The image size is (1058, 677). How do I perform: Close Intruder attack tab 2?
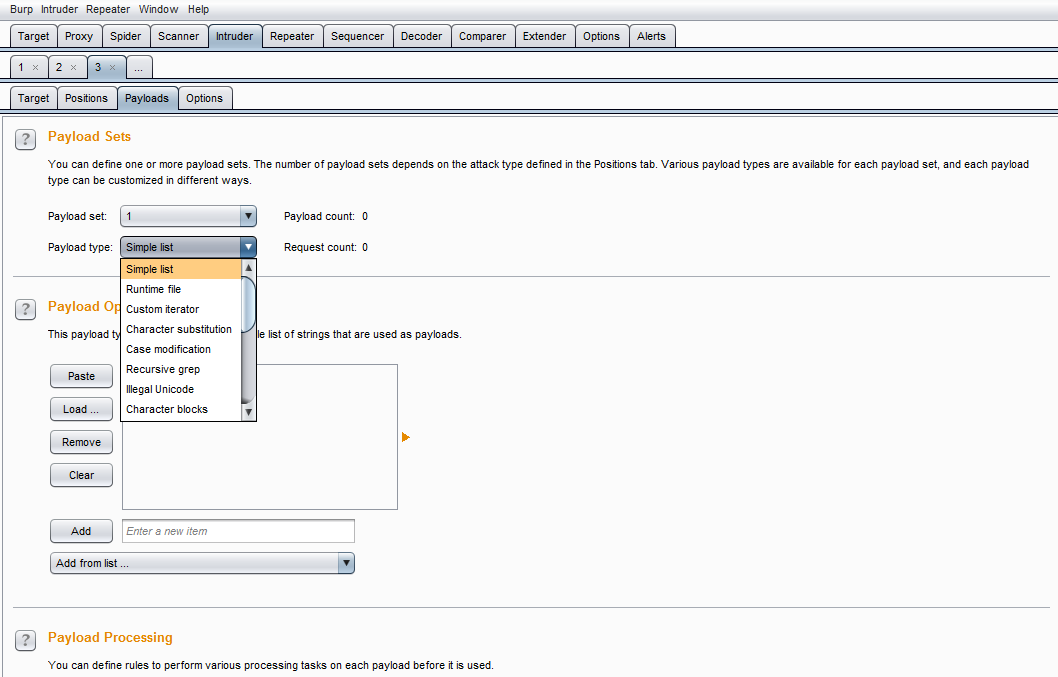tap(74, 67)
